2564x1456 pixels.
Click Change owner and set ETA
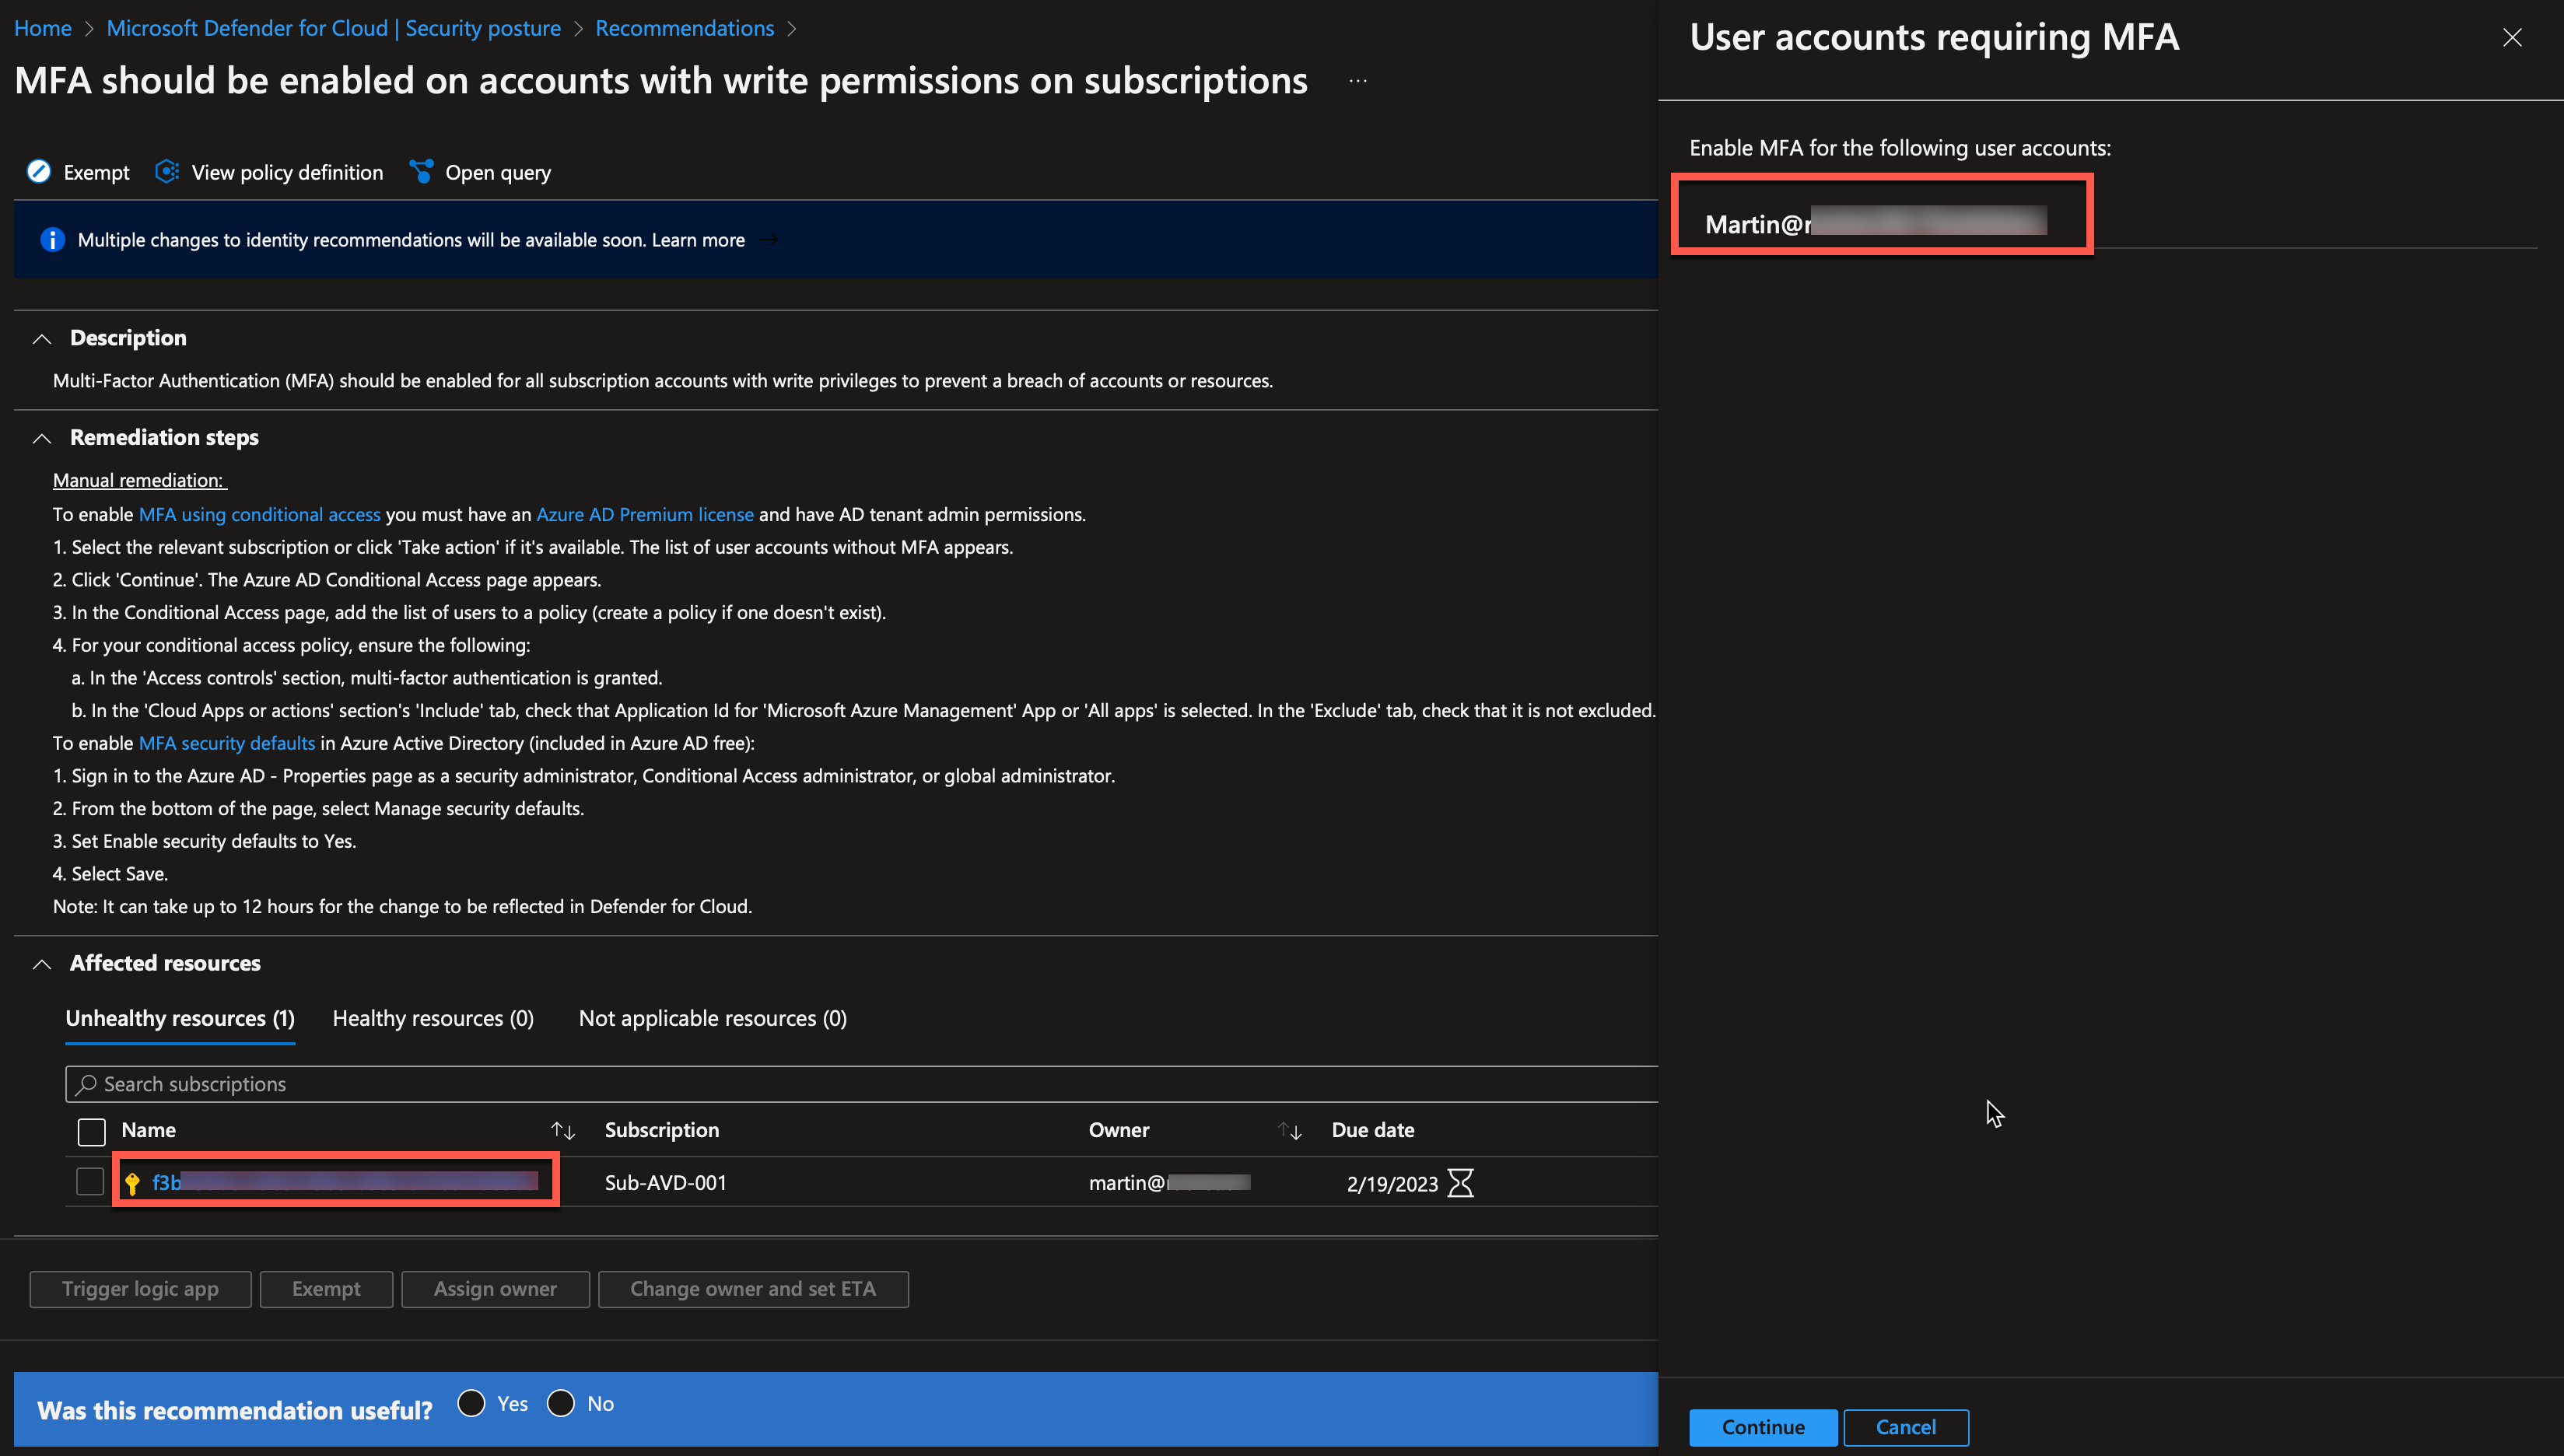pyautogui.click(x=753, y=1289)
